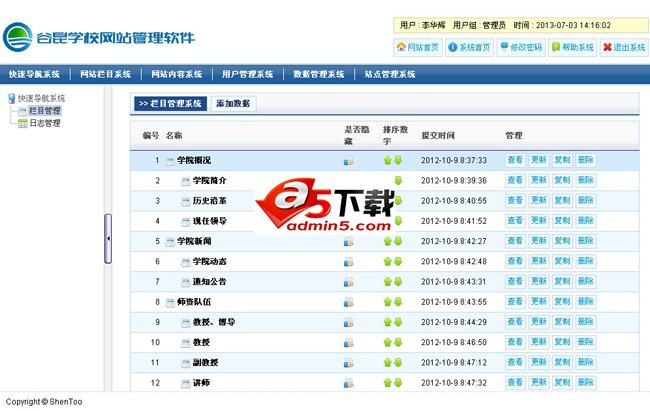Toggle hidden status of 师资队伍 row

[348, 302]
